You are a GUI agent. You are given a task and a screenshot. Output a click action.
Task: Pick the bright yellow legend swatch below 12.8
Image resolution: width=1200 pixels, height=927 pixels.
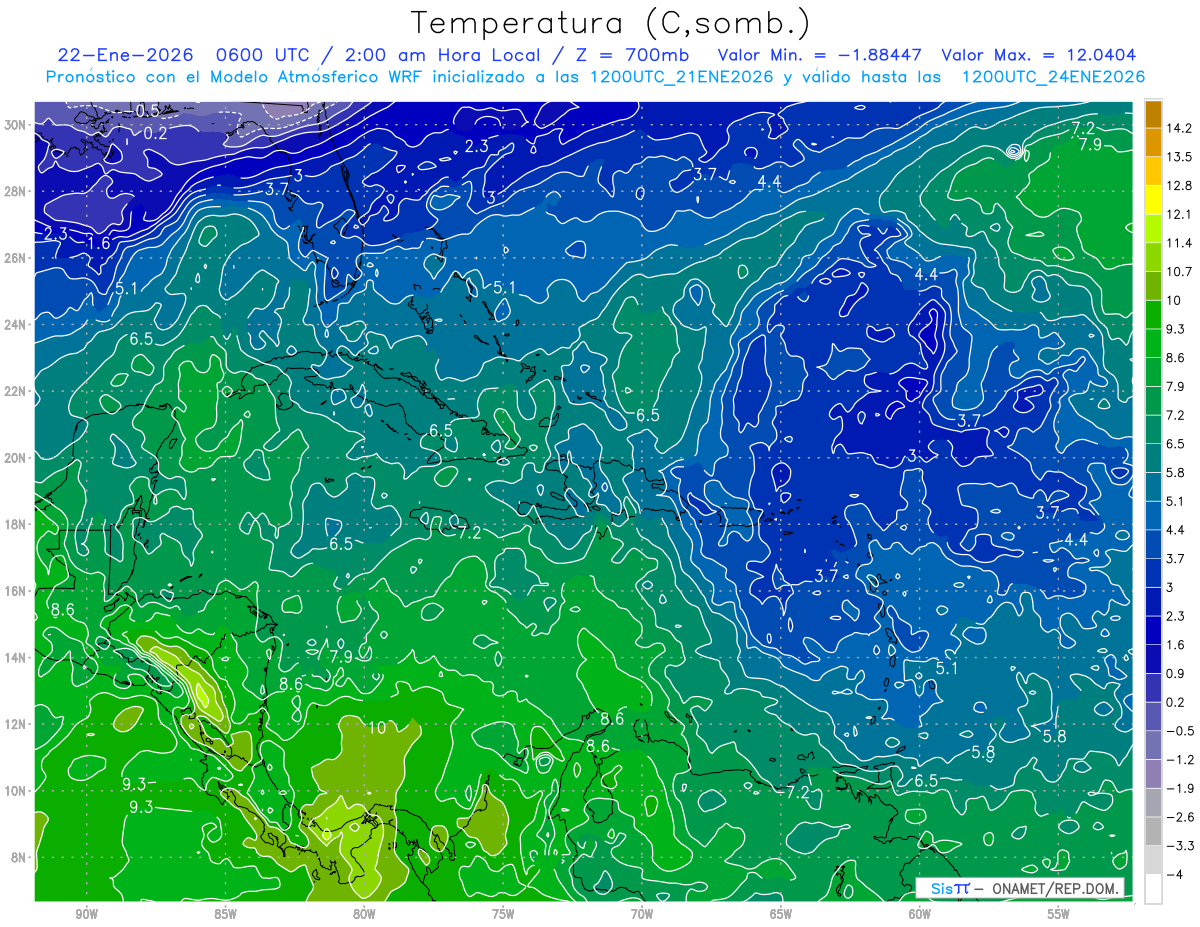[1153, 200]
